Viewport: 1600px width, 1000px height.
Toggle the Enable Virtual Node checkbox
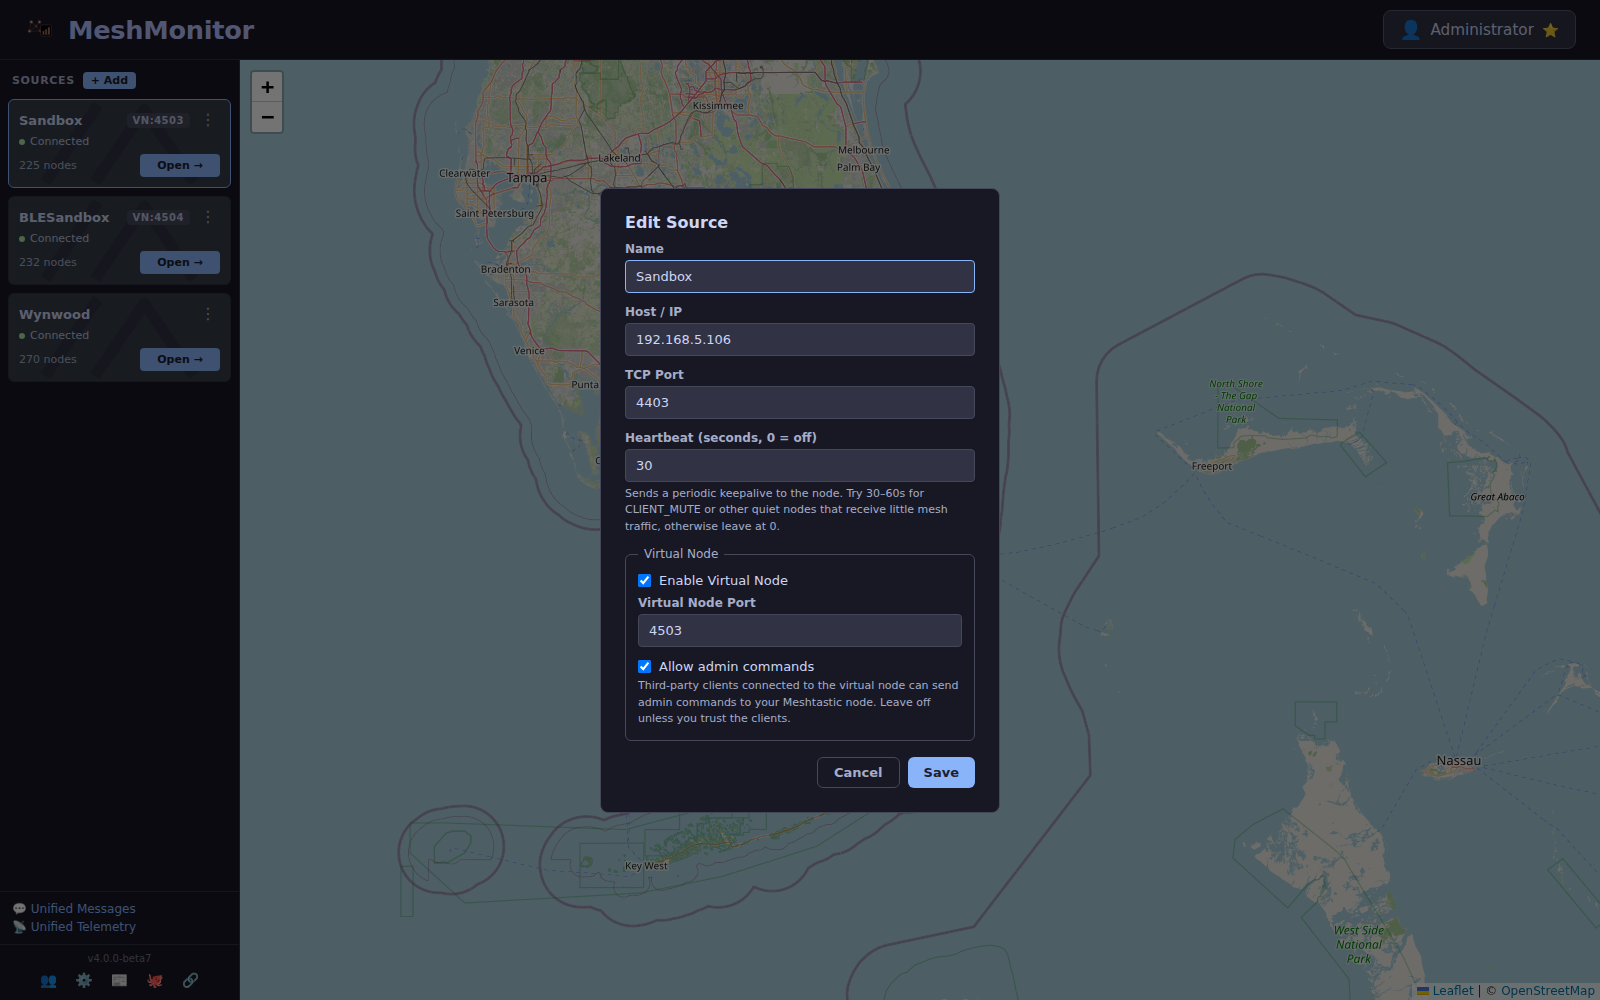[x=645, y=581]
